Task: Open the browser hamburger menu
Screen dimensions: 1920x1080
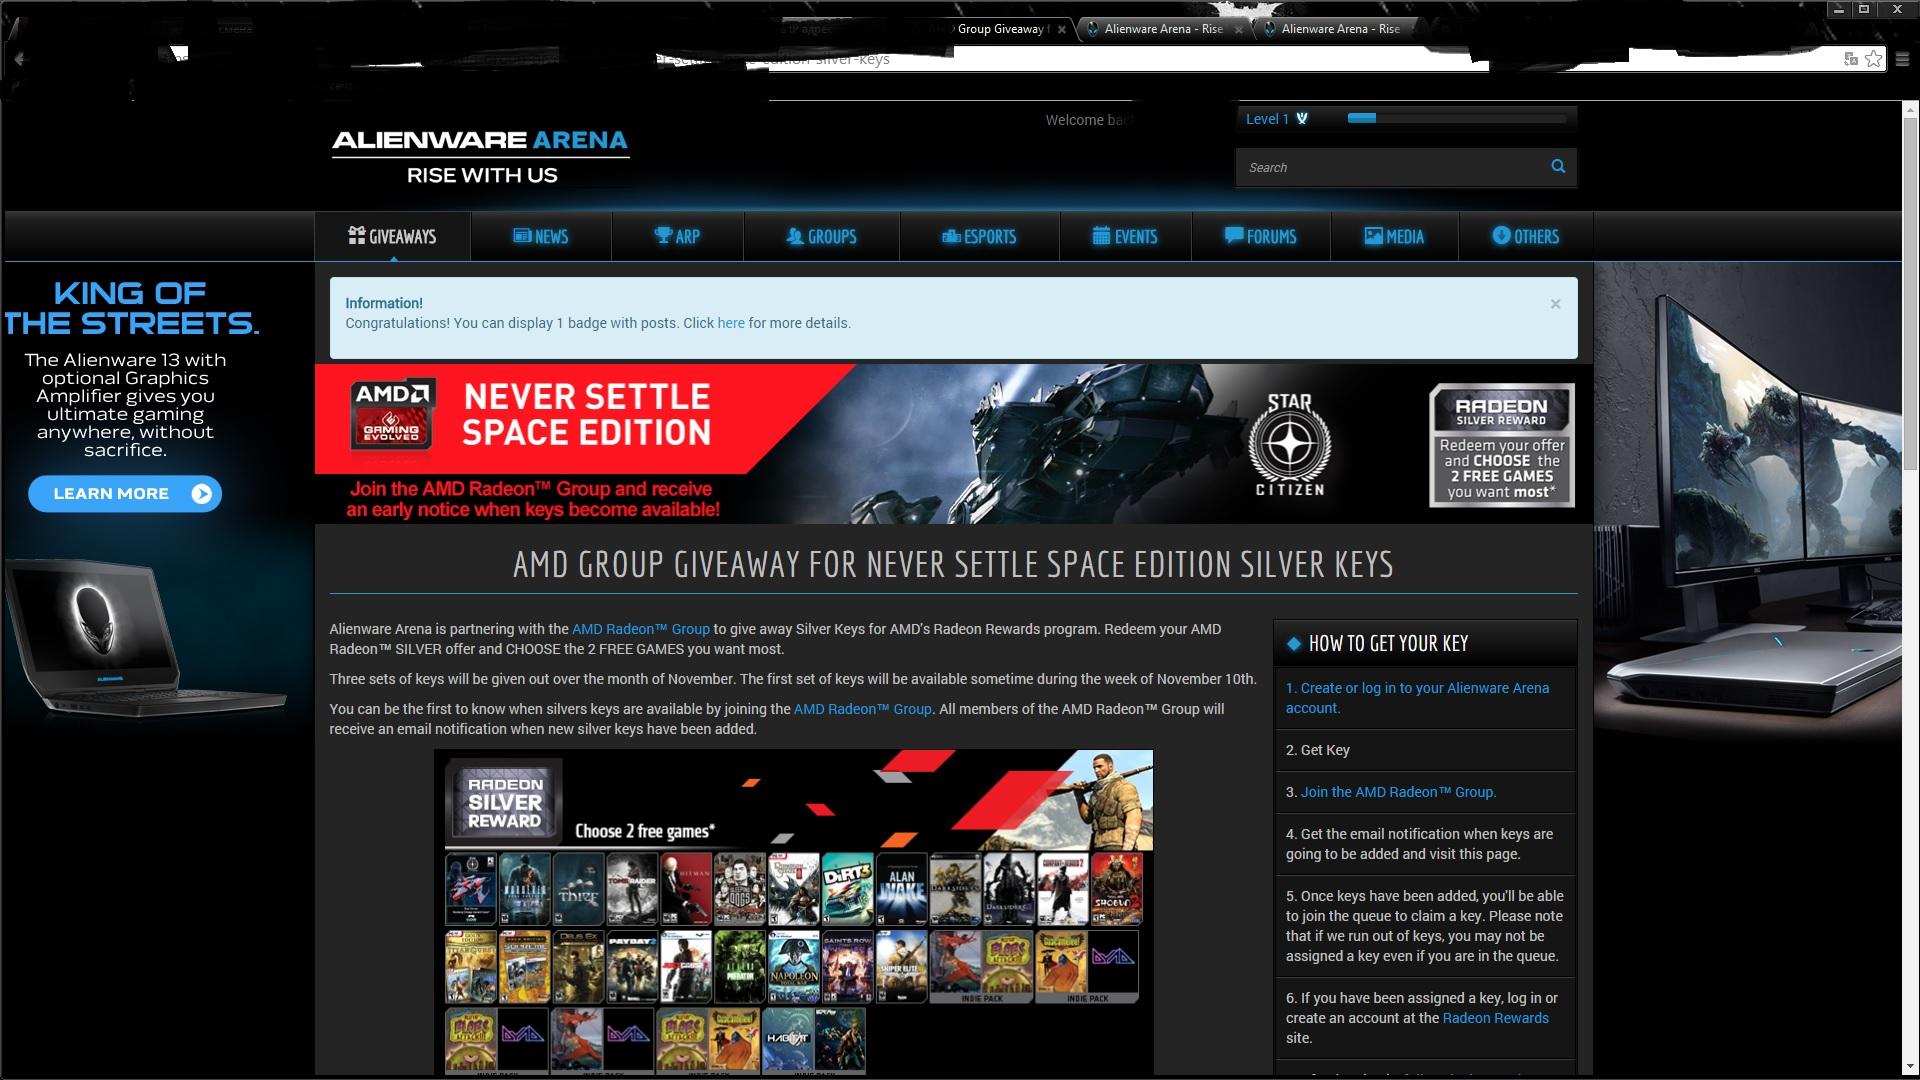Action: point(1902,59)
